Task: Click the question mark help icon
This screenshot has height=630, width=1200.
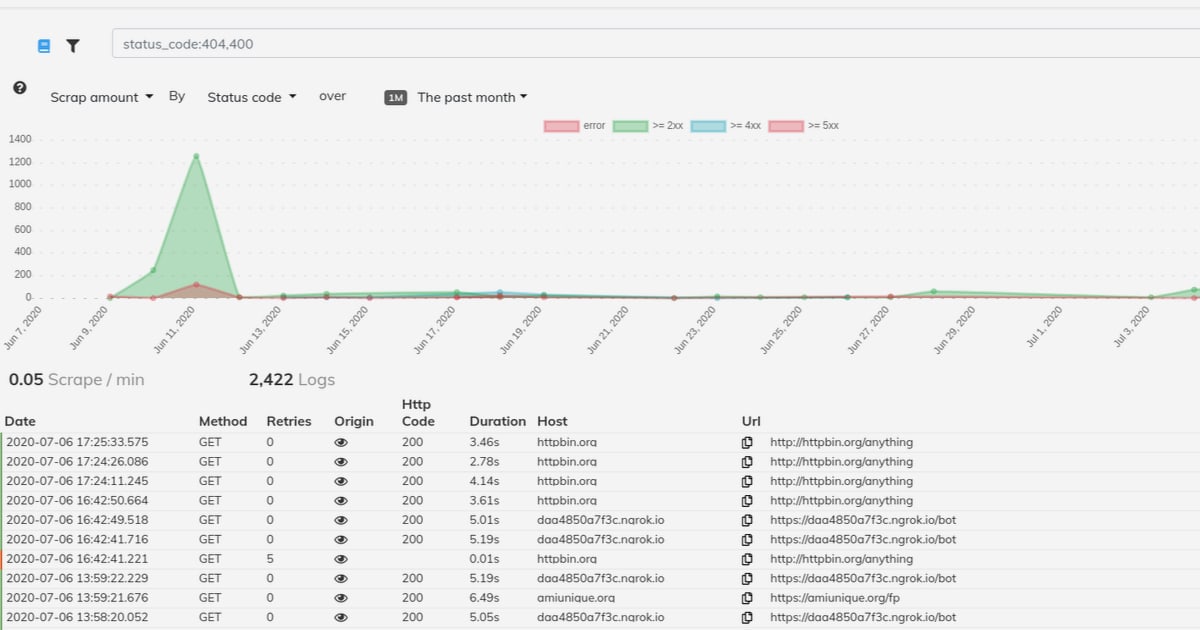Action: pos(20,88)
